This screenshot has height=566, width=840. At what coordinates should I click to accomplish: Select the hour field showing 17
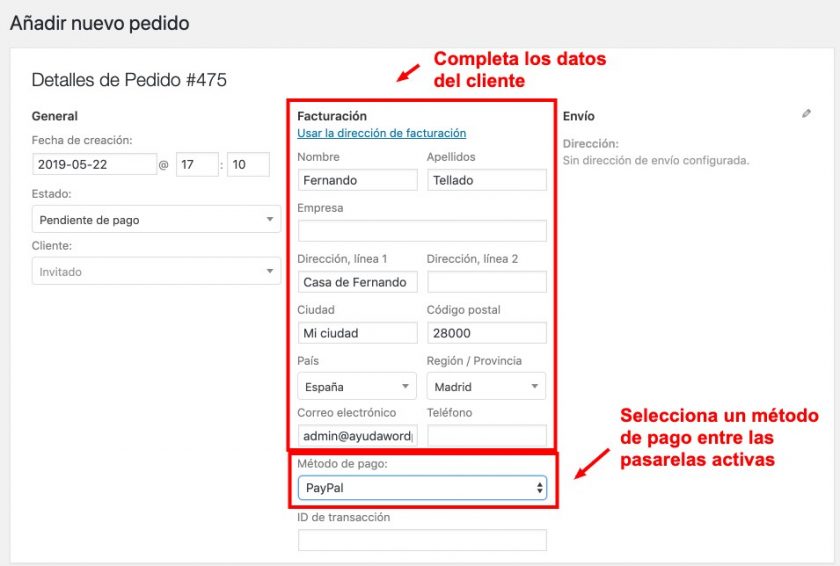(197, 164)
